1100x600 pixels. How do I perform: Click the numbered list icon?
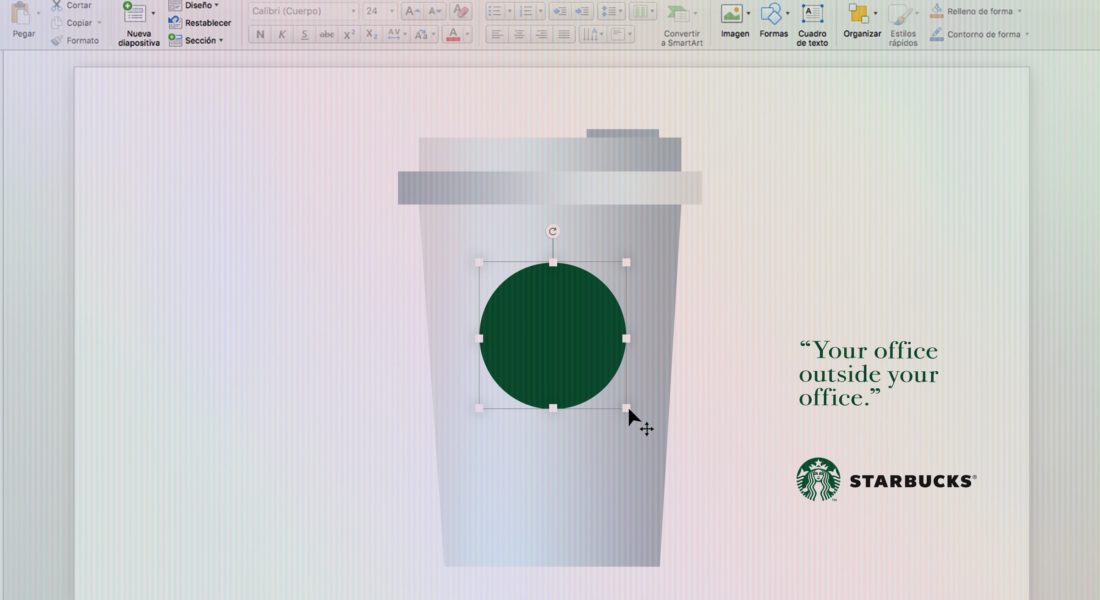coord(525,11)
